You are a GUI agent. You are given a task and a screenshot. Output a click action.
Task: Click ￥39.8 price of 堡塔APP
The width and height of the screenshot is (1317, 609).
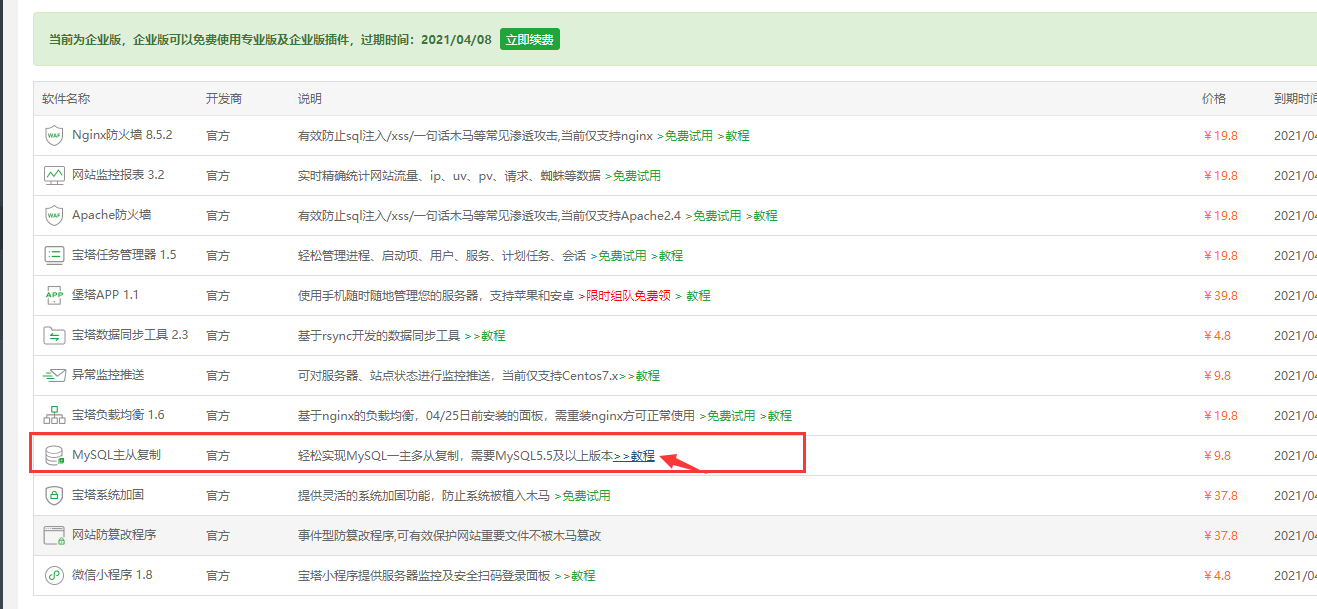click(1220, 295)
